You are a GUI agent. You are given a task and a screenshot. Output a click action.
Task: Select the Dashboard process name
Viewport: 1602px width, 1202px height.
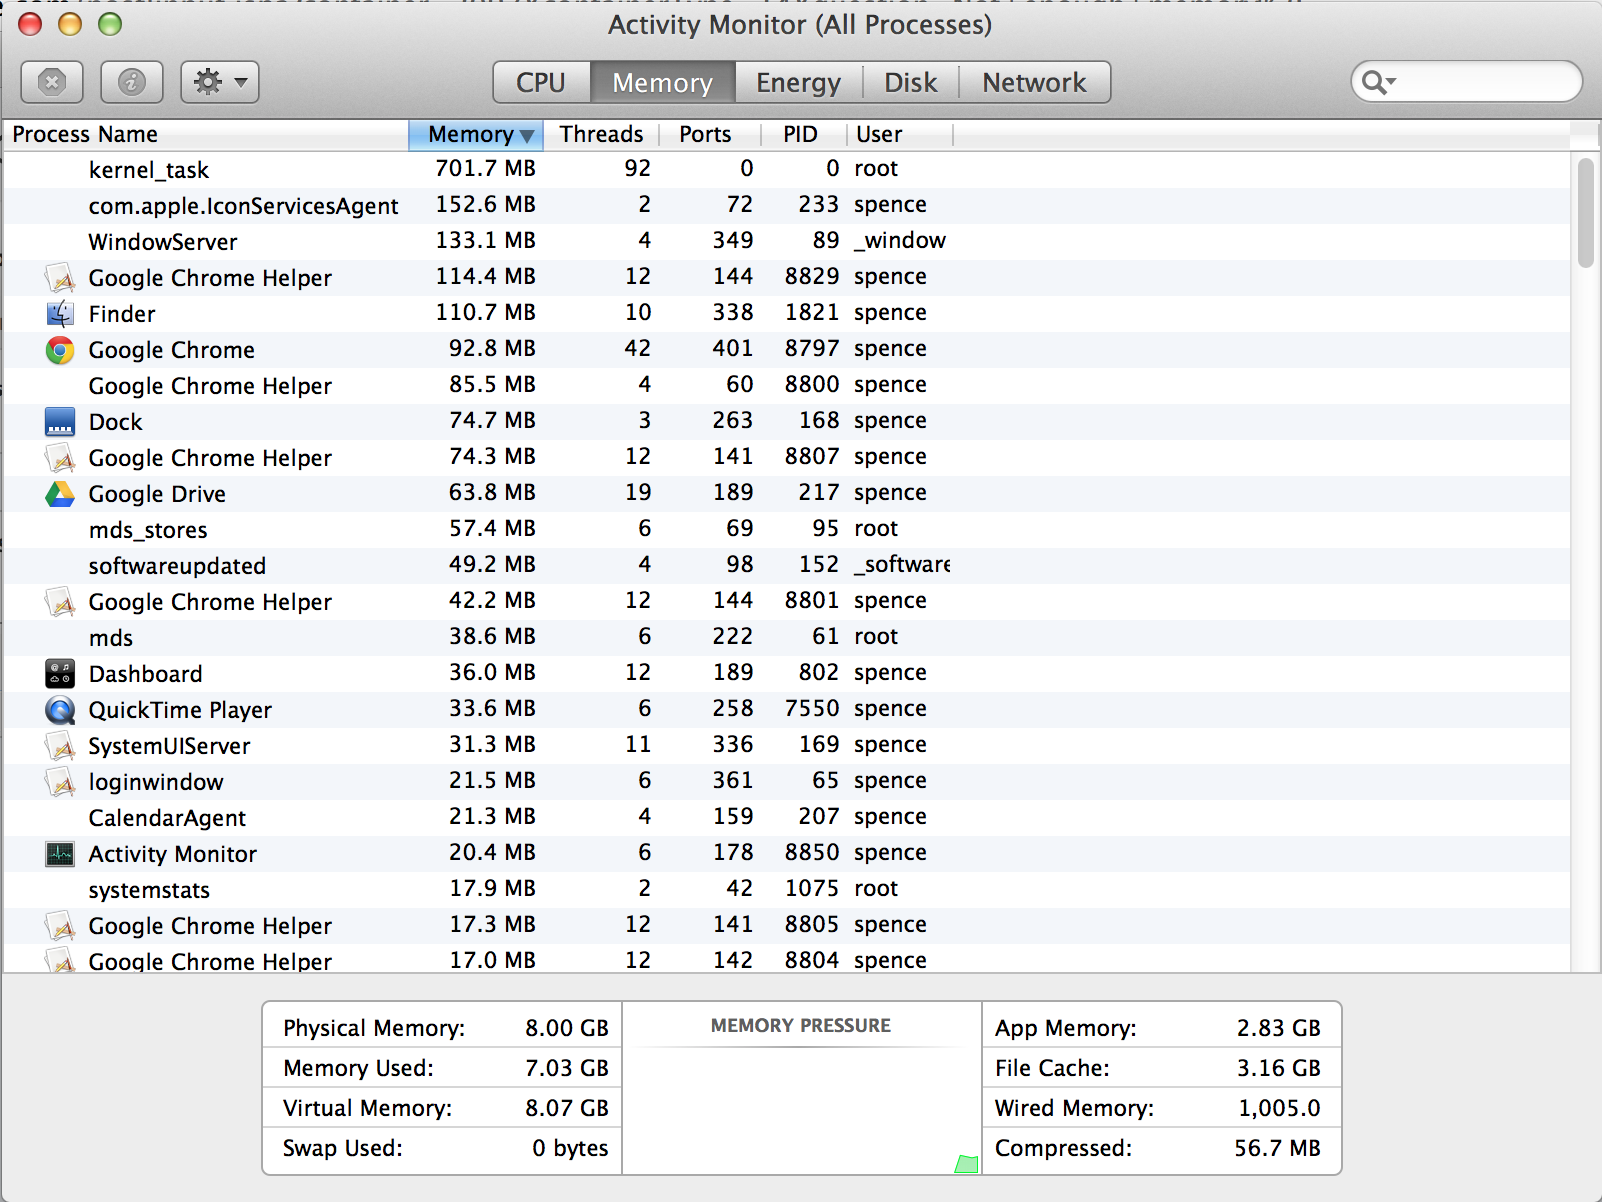click(x=146, y=674)
